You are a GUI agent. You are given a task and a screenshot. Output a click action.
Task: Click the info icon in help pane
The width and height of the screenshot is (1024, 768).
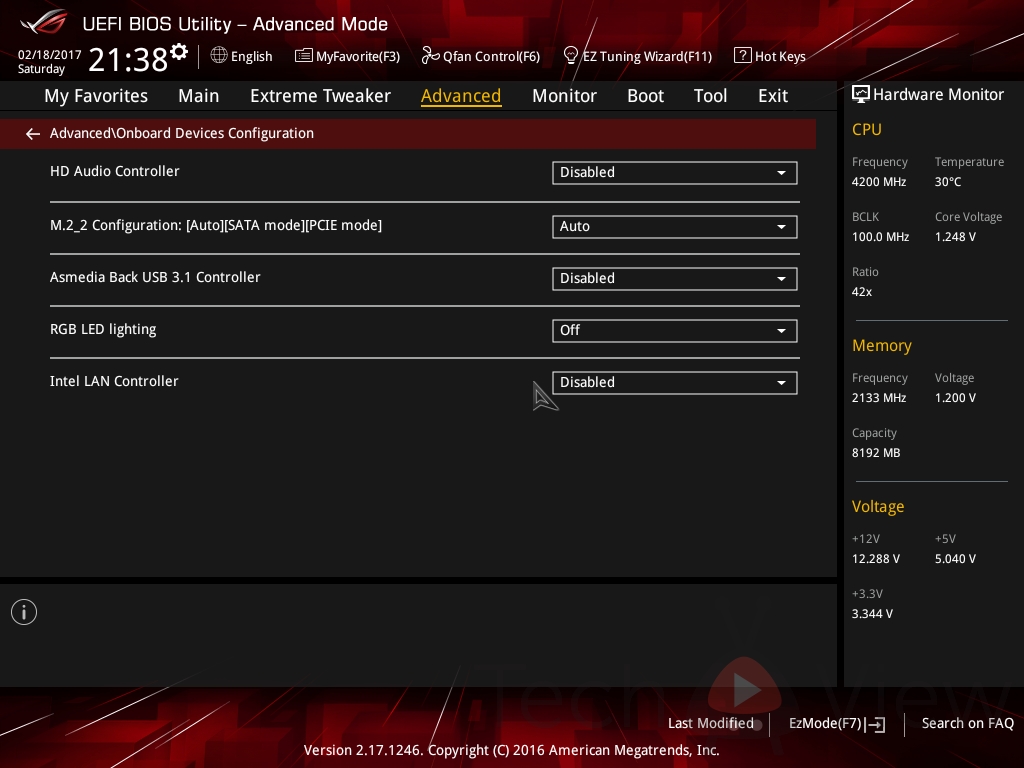point(24,612)
